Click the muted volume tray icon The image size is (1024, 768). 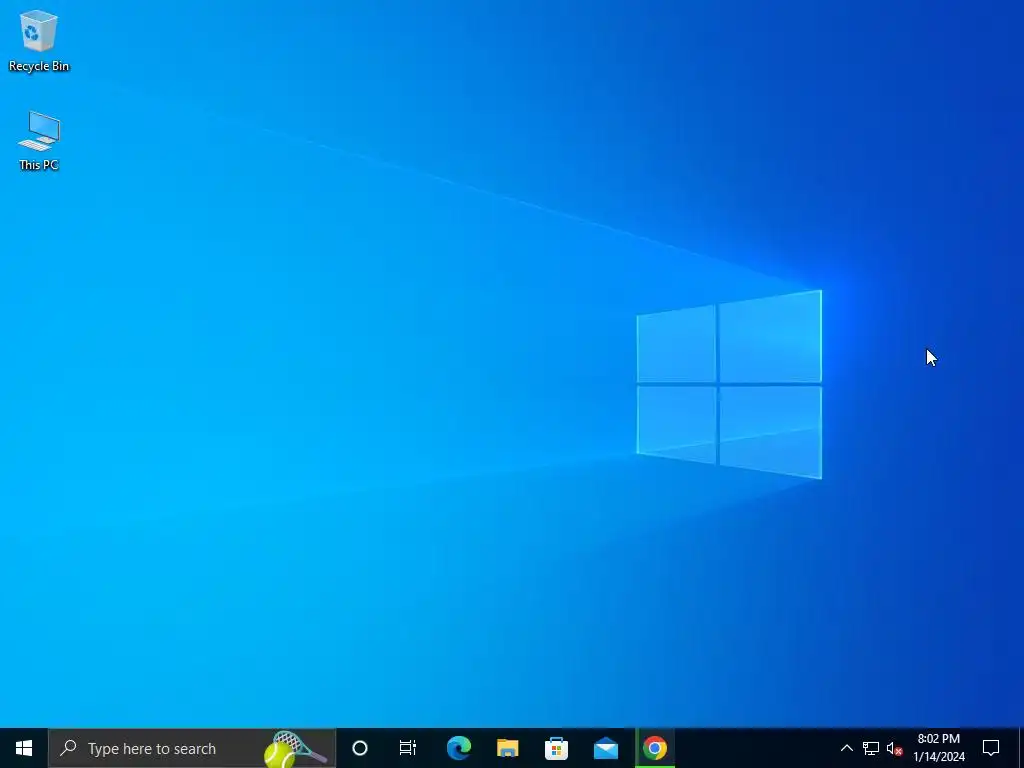click(895, 748)
